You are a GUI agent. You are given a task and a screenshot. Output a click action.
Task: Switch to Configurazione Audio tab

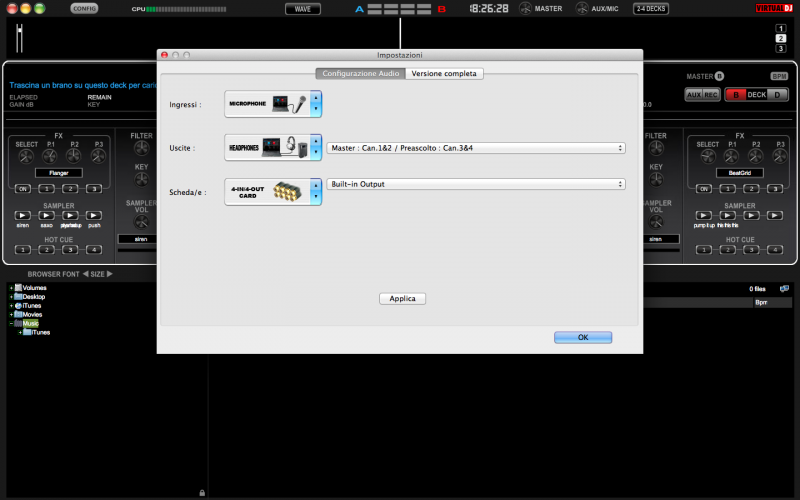[x=360, y=73]
